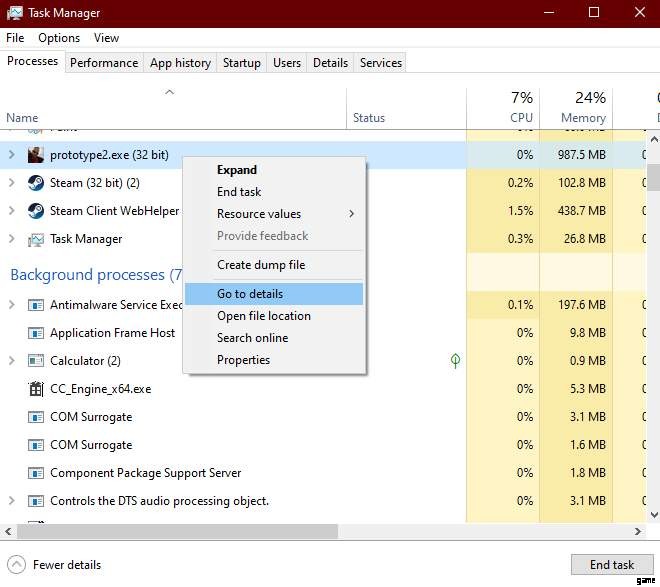Select the Application Frame Host row
Viewport: 660px width, 587px height.
(323, 333)
